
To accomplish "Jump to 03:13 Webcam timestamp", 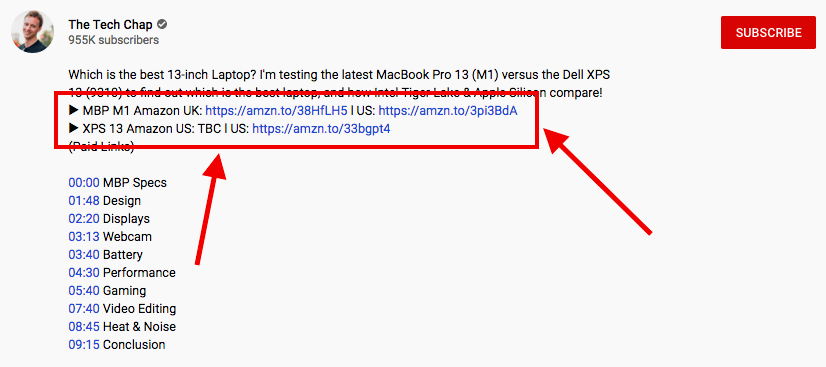I will pos(84,236).
